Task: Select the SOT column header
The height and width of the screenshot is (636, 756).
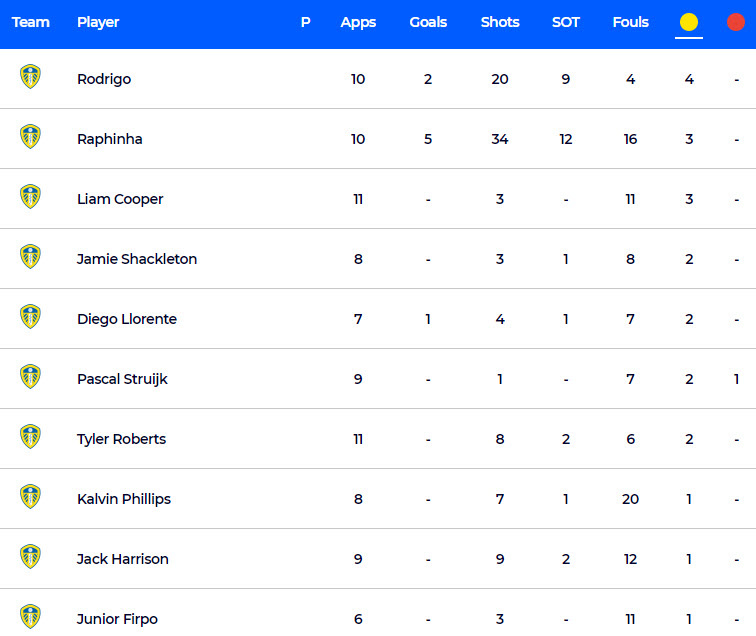Action: 566,22
